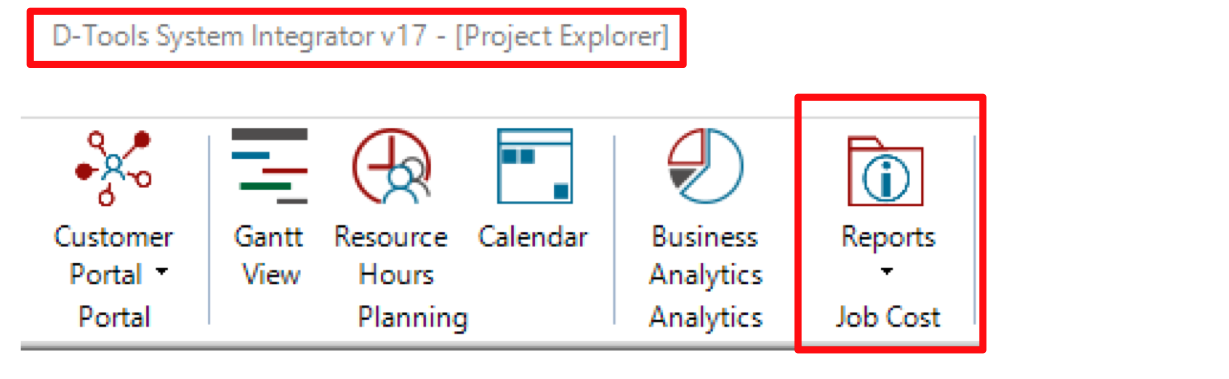Click the Gantt View bars icon
Image resolution: width=1229 pixels, height=379 pixels.
(269, 166)
